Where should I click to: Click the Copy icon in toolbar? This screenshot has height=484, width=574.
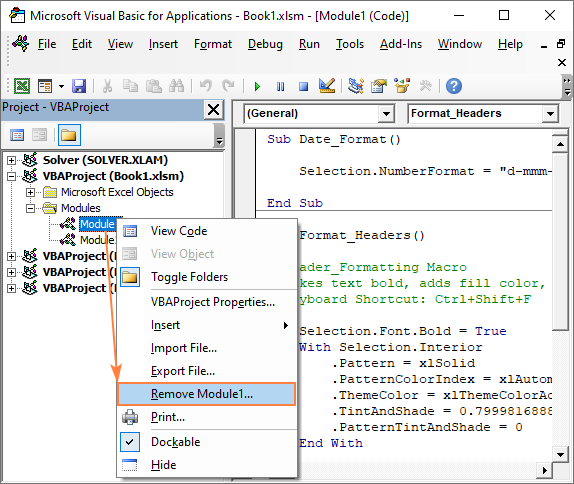130,86
